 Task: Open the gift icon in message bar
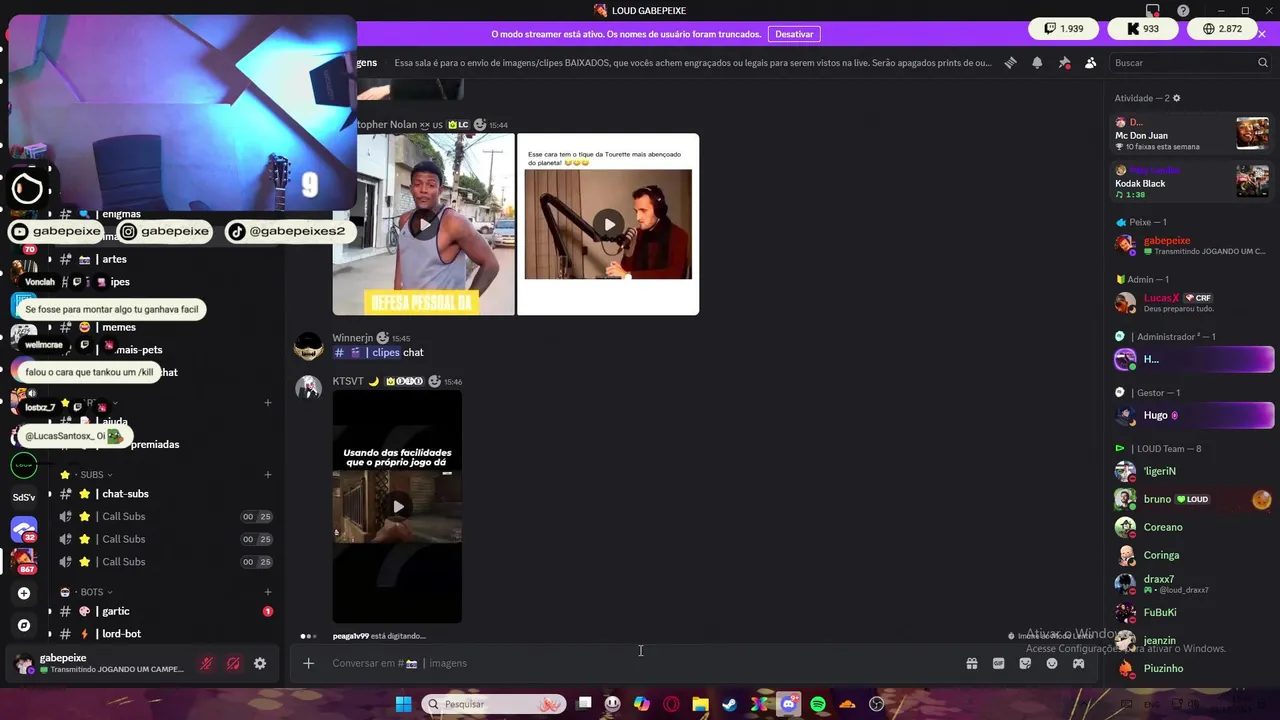971,663
